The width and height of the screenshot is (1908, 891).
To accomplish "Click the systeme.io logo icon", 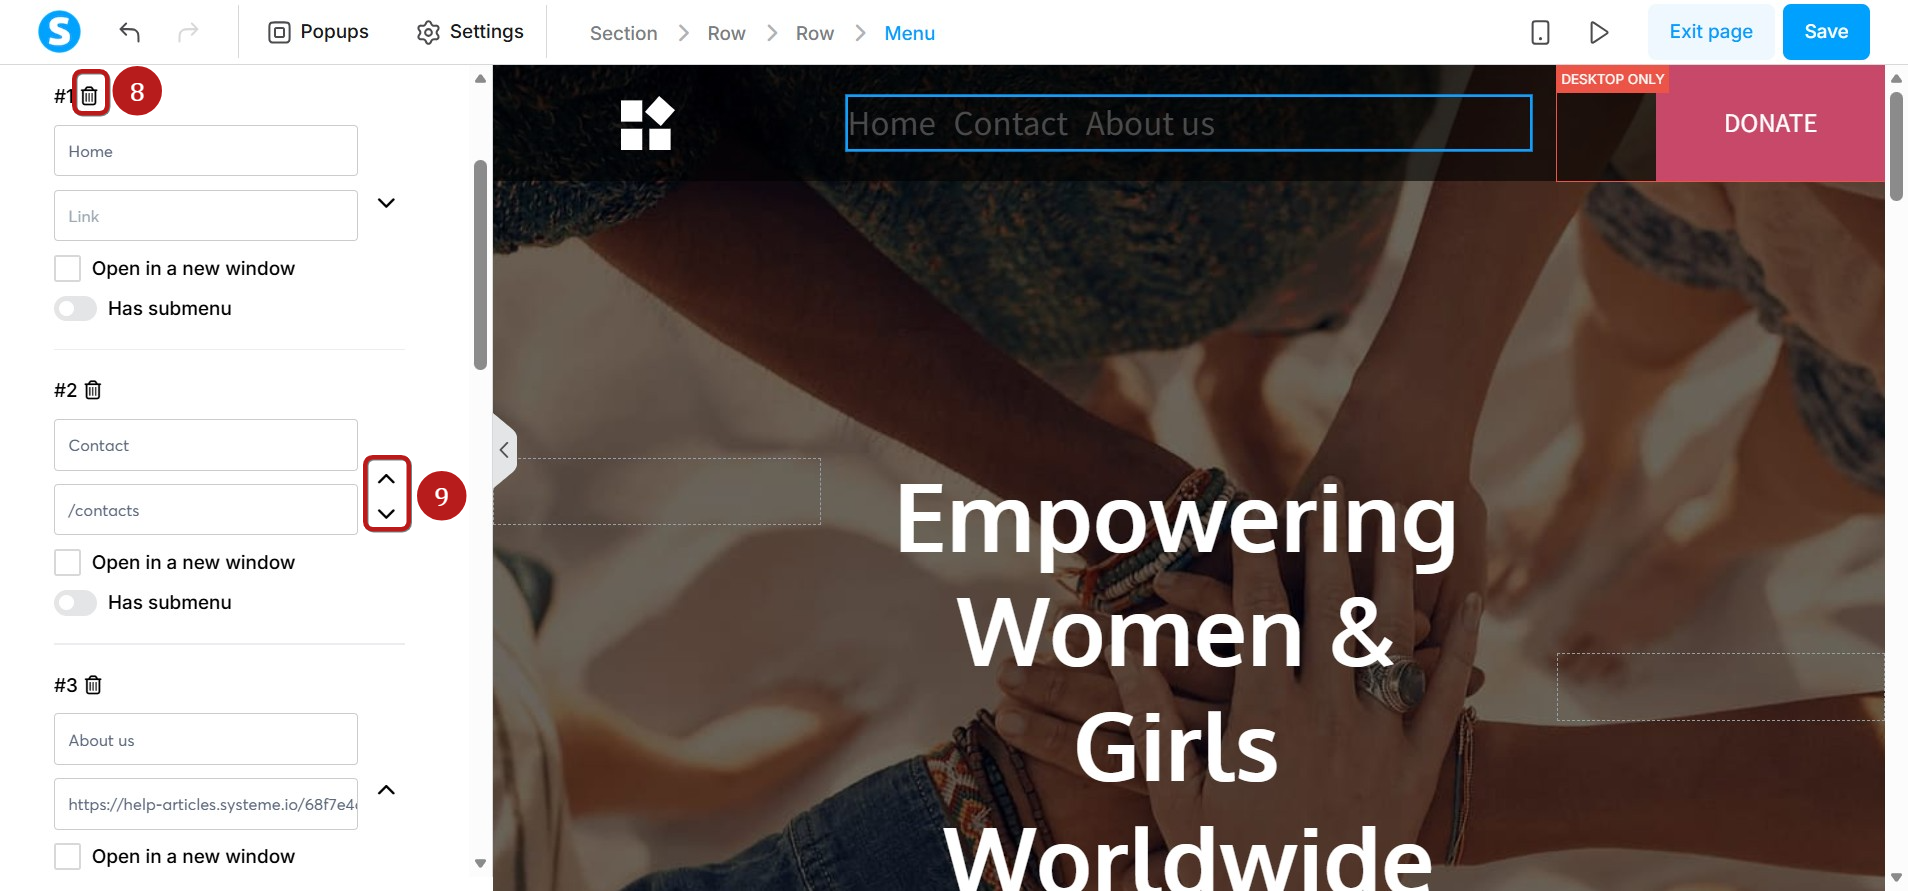I will tap(59, 32).
